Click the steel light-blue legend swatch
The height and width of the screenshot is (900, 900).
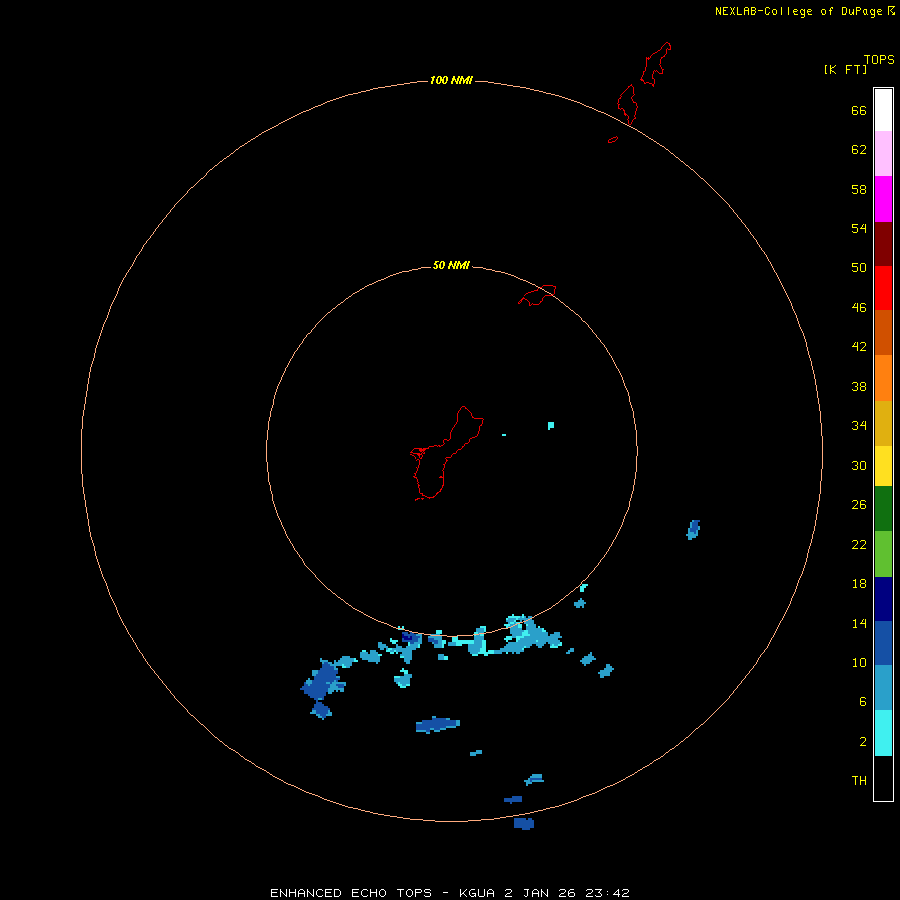point(883,688)
